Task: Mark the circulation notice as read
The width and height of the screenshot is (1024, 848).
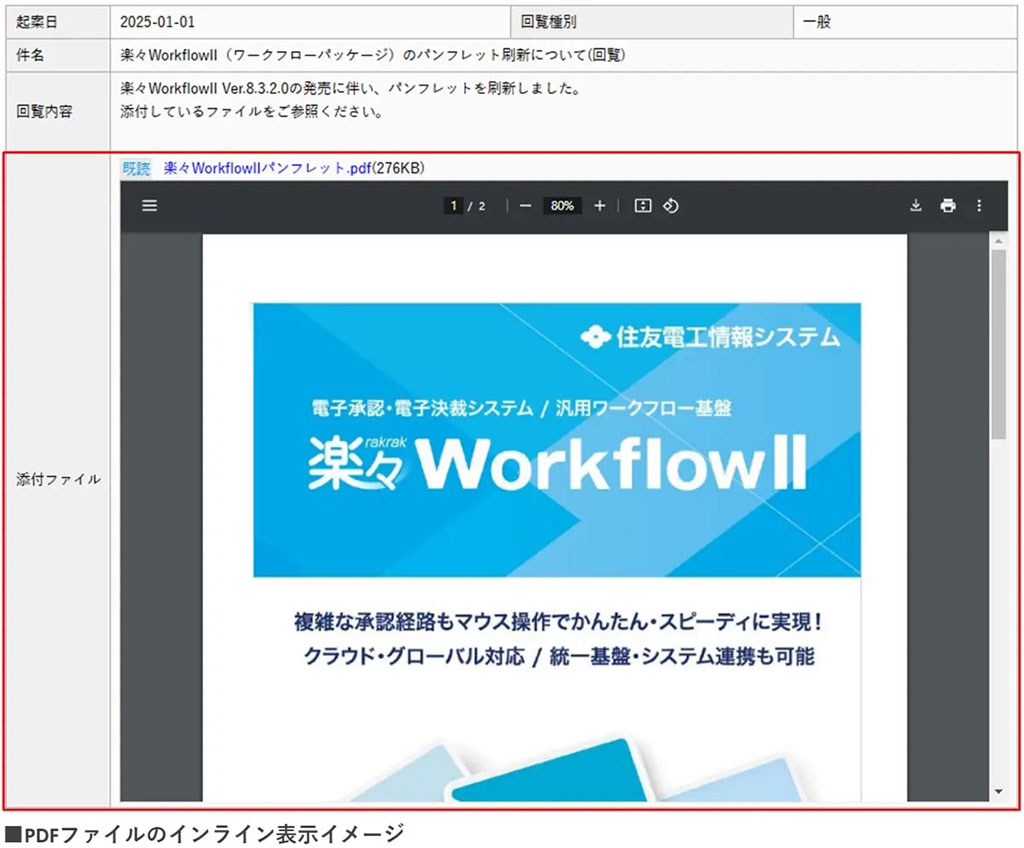Action: click(135, 169)
